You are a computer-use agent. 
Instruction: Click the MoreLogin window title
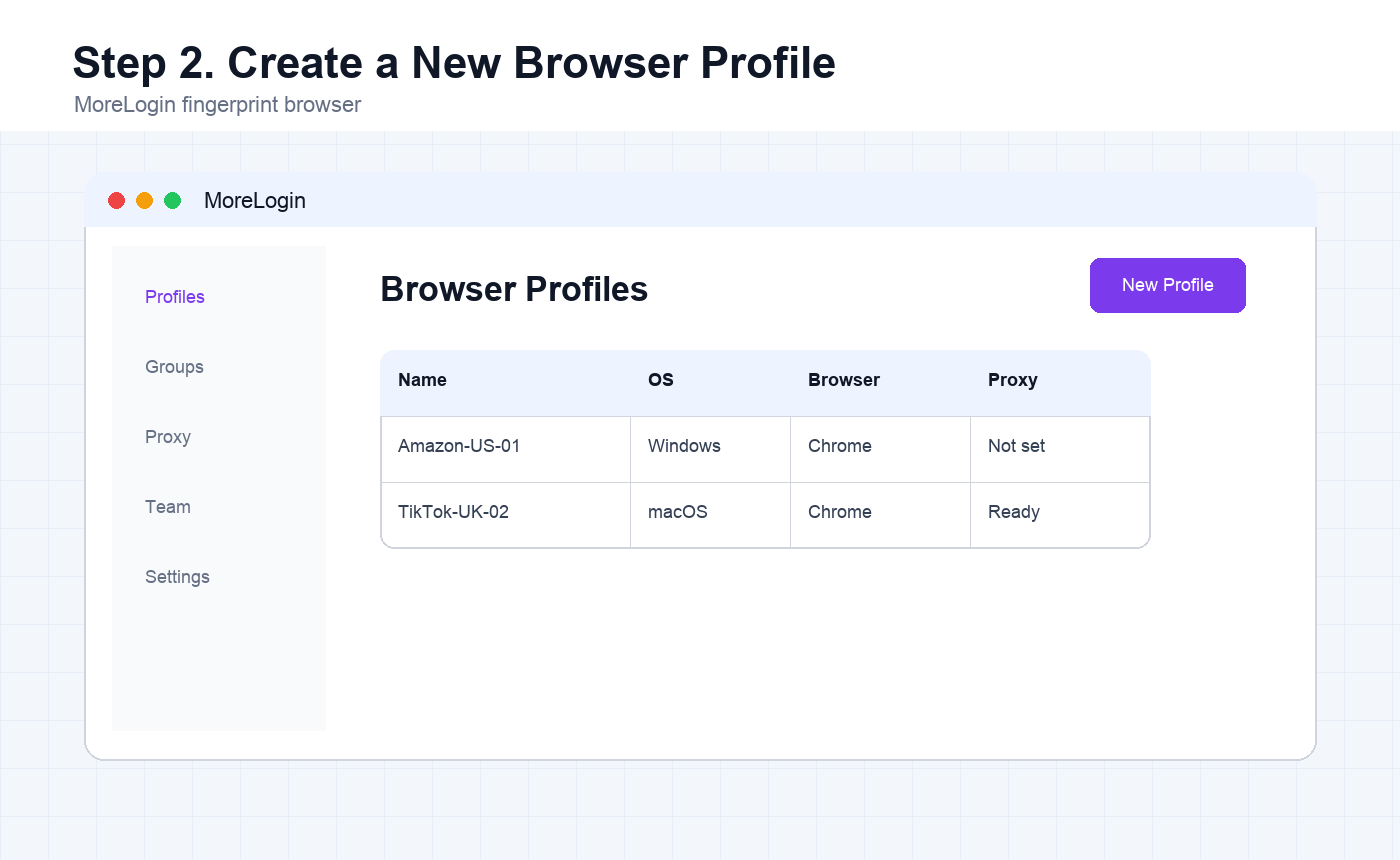pos(255,200)
